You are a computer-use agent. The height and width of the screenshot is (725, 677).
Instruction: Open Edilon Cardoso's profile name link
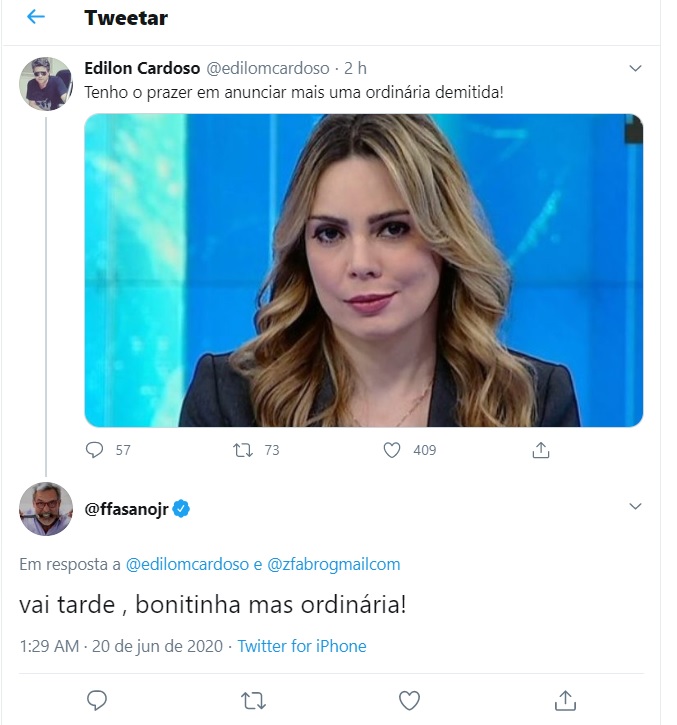[x=141, y=68]
